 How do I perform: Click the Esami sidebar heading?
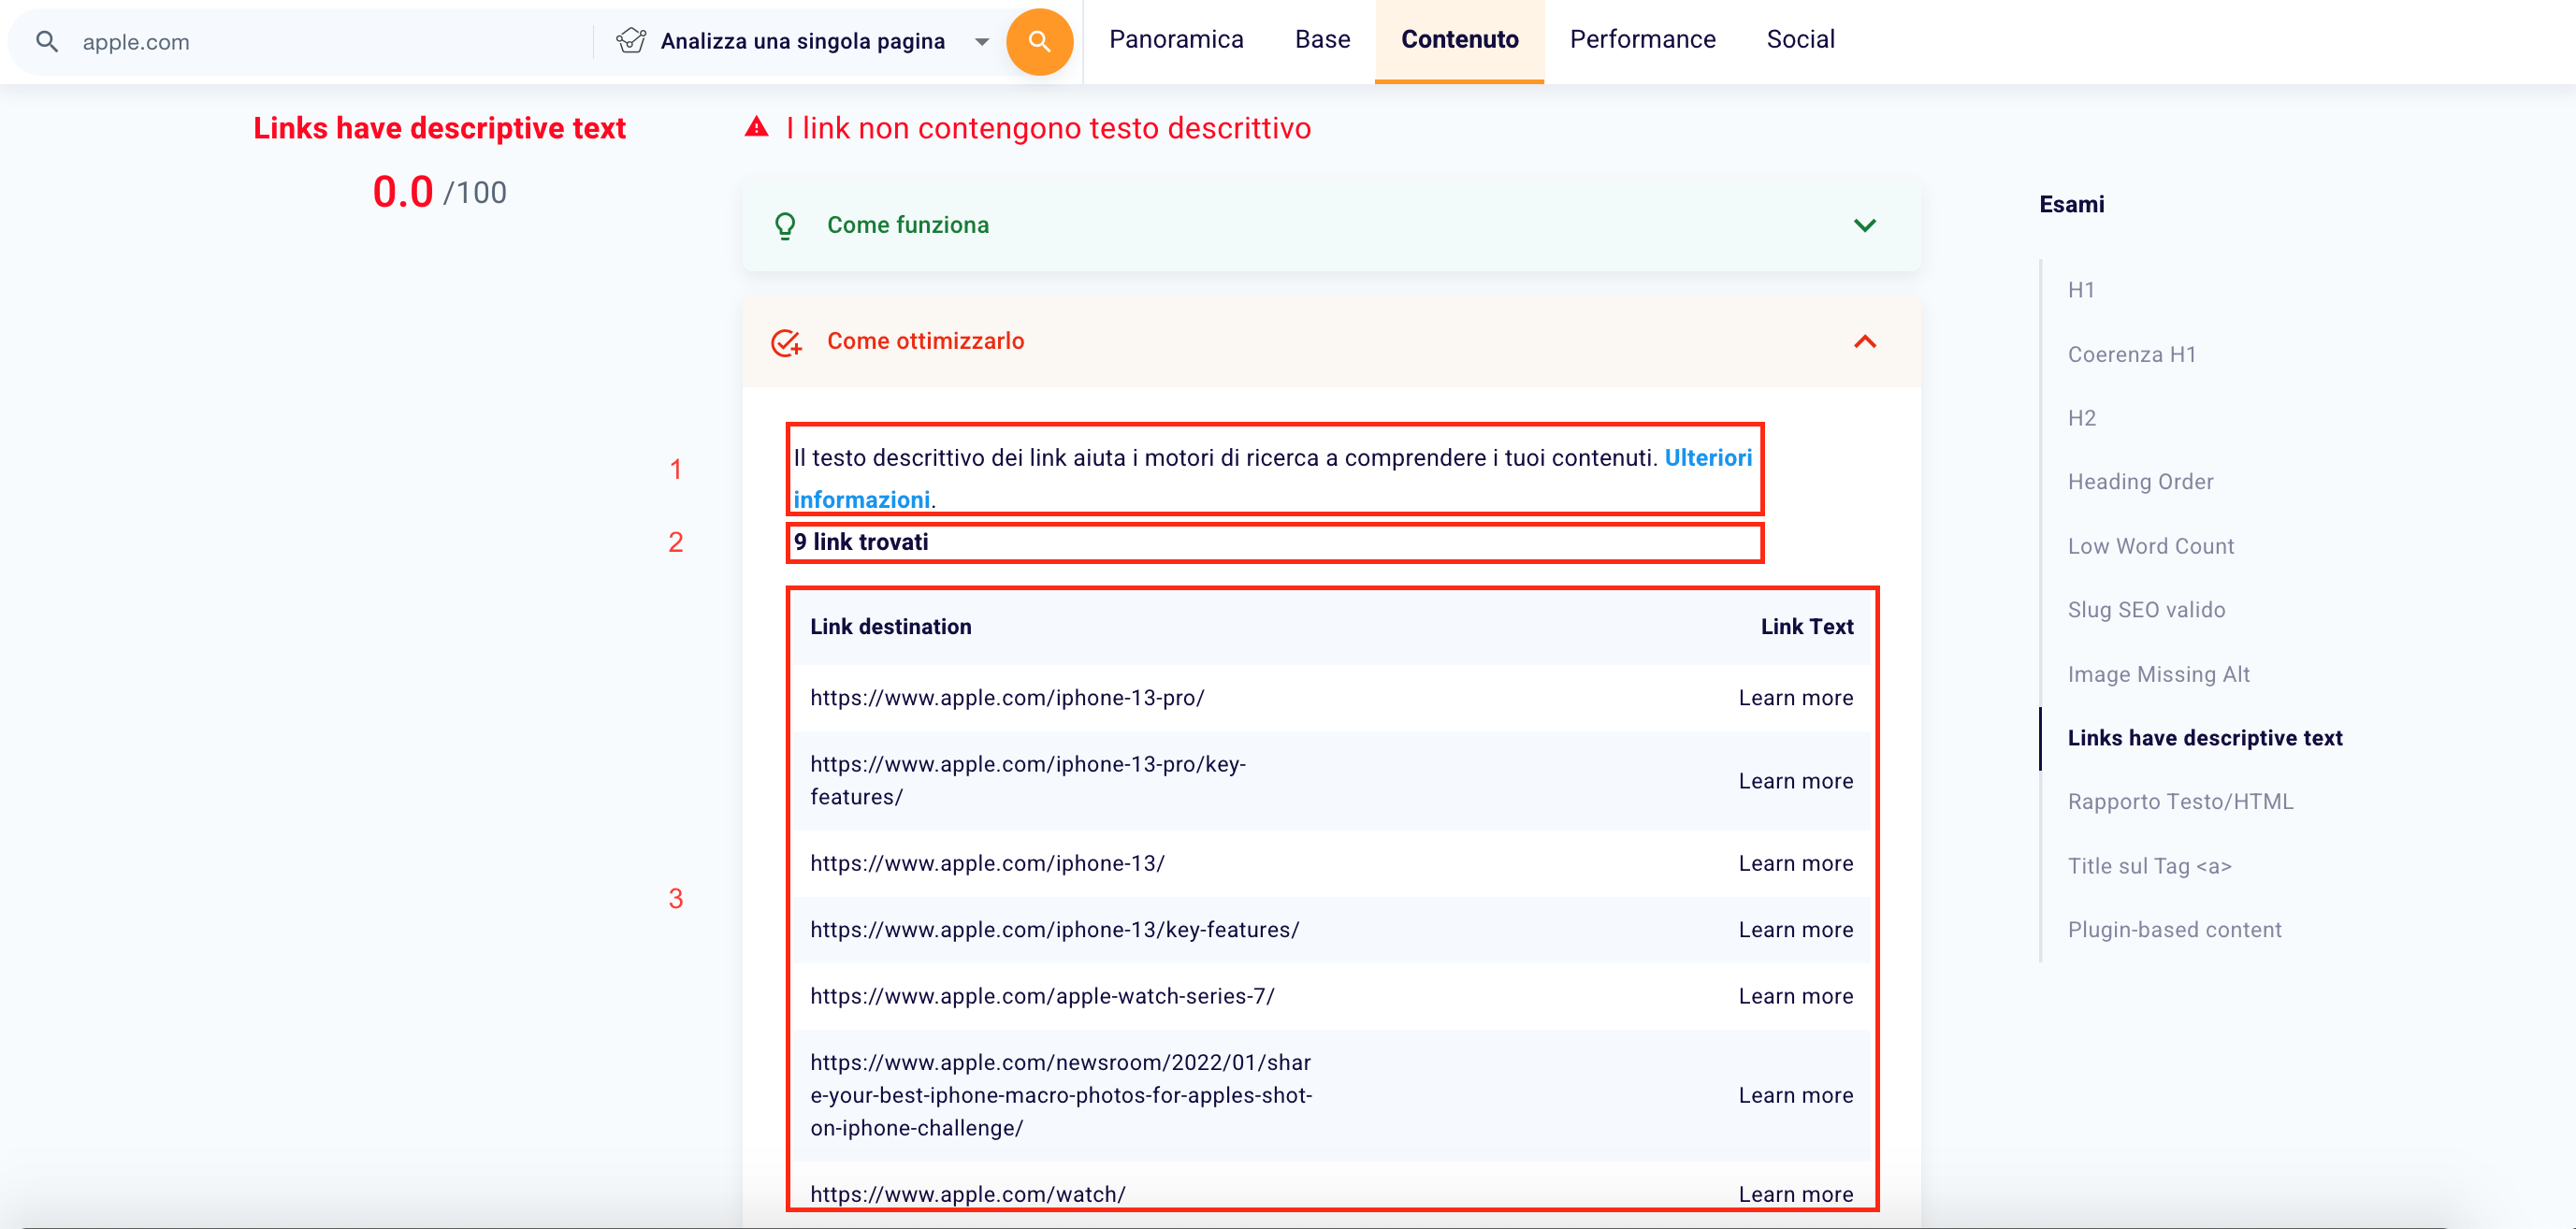[x=2071, y=204]
